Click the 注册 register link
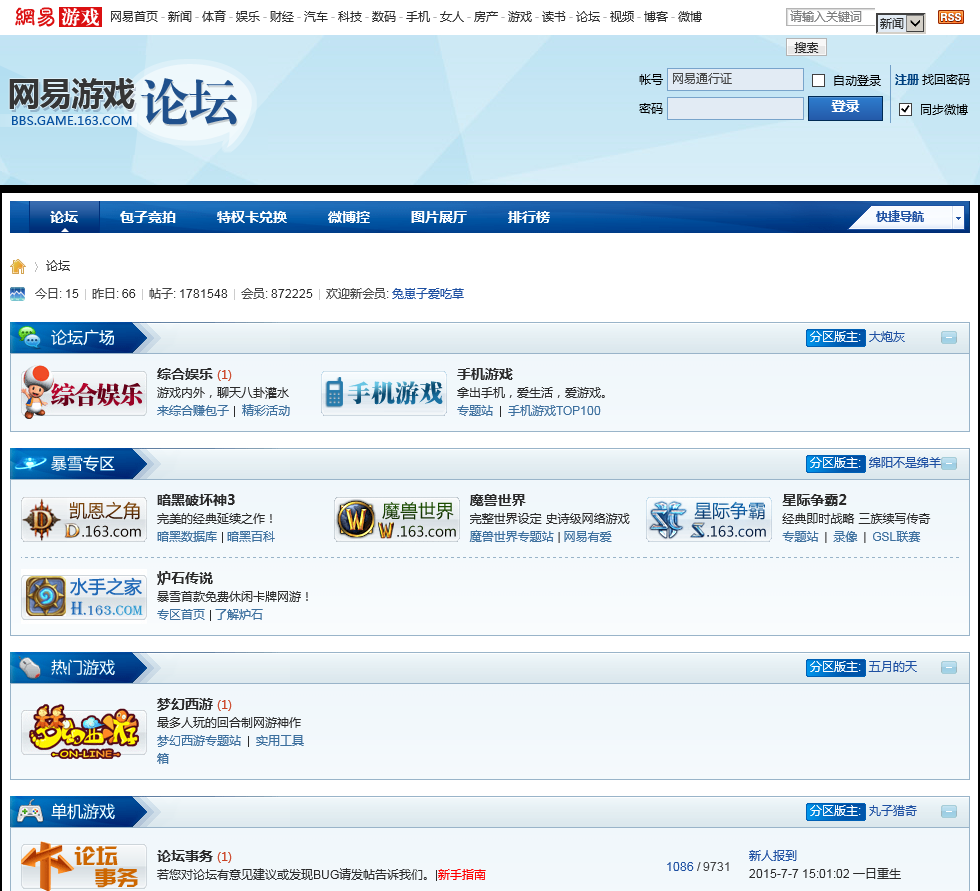 click(906, 80)
